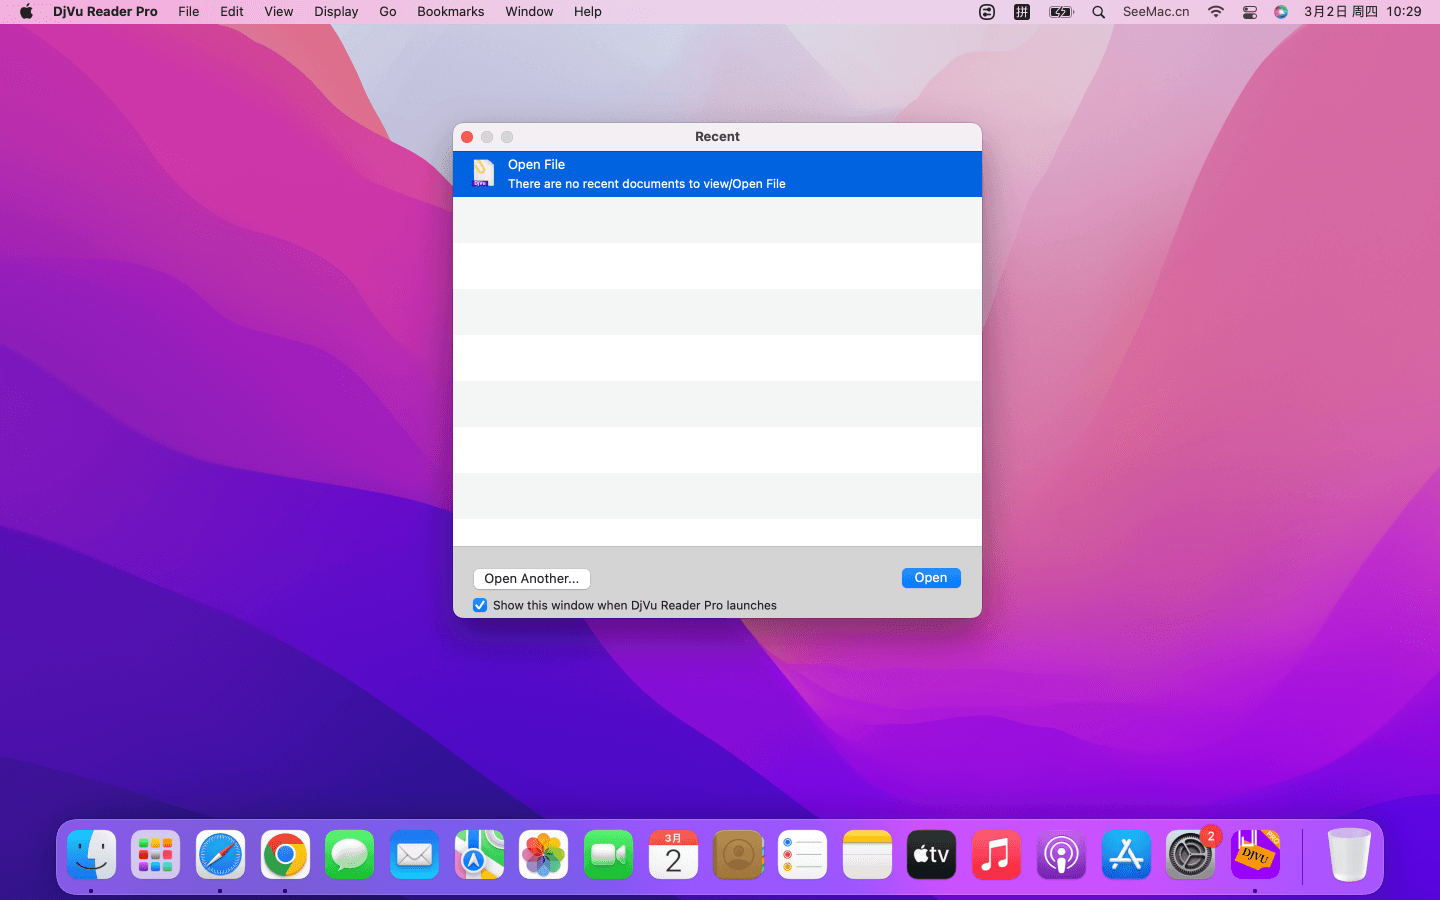Open the Go menu

pos(388,12)
